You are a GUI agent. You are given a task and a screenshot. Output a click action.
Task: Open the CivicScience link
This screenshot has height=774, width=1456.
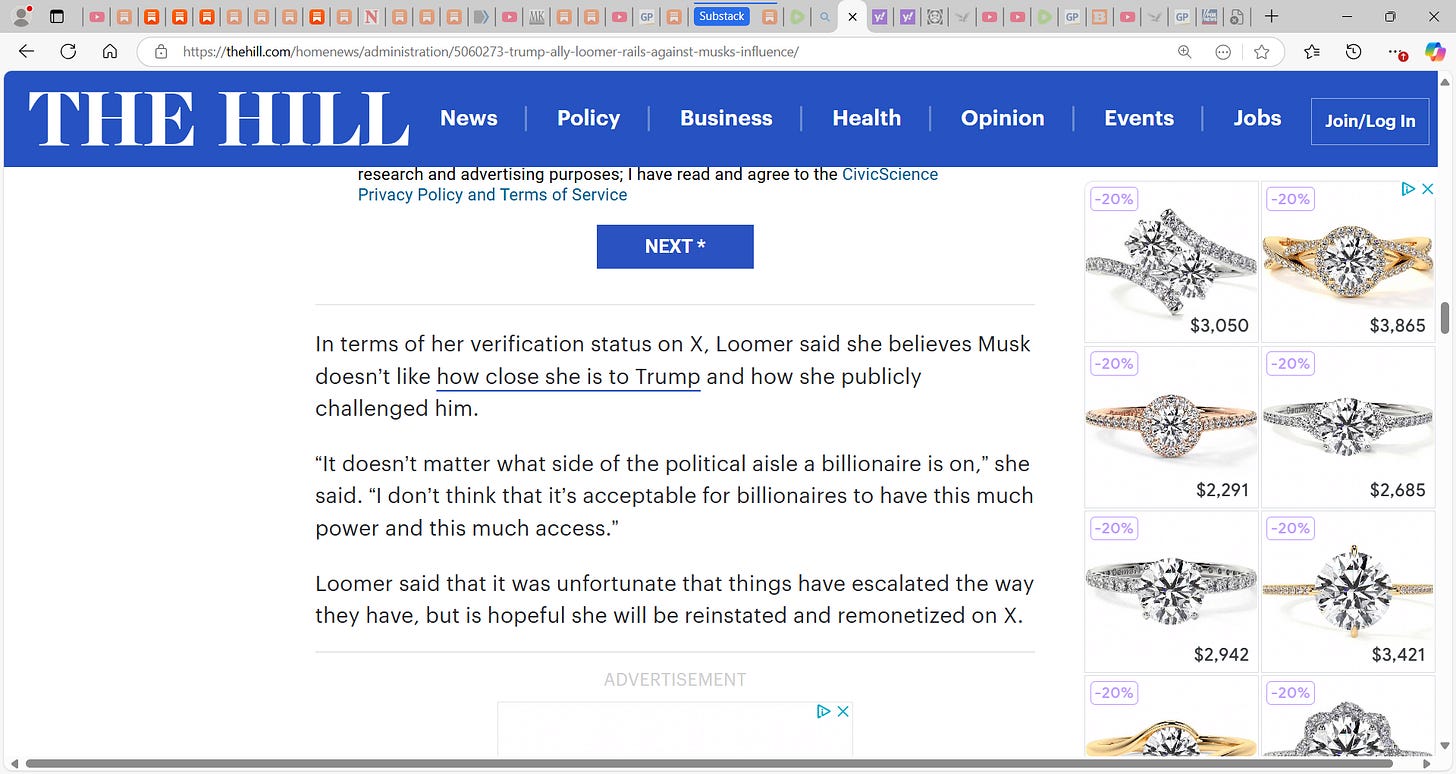[x=890, y=174]
